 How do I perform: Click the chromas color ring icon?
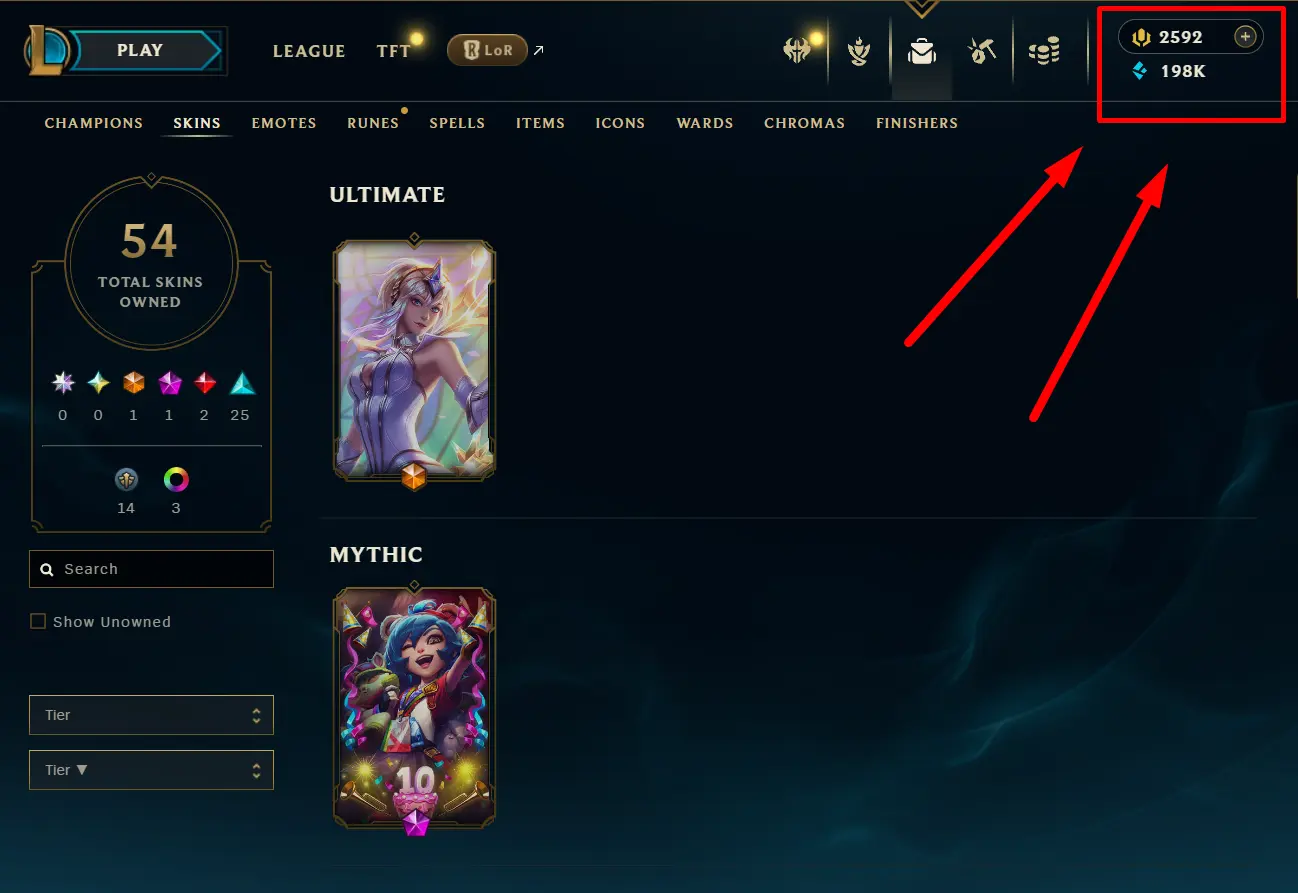(x=176, y=480)
